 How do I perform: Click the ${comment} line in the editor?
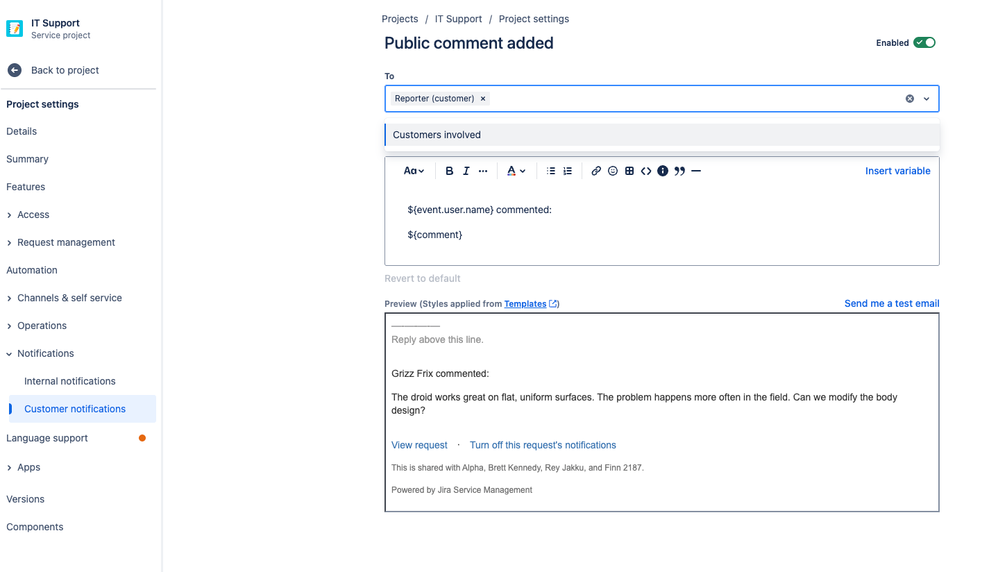(435, 235)
